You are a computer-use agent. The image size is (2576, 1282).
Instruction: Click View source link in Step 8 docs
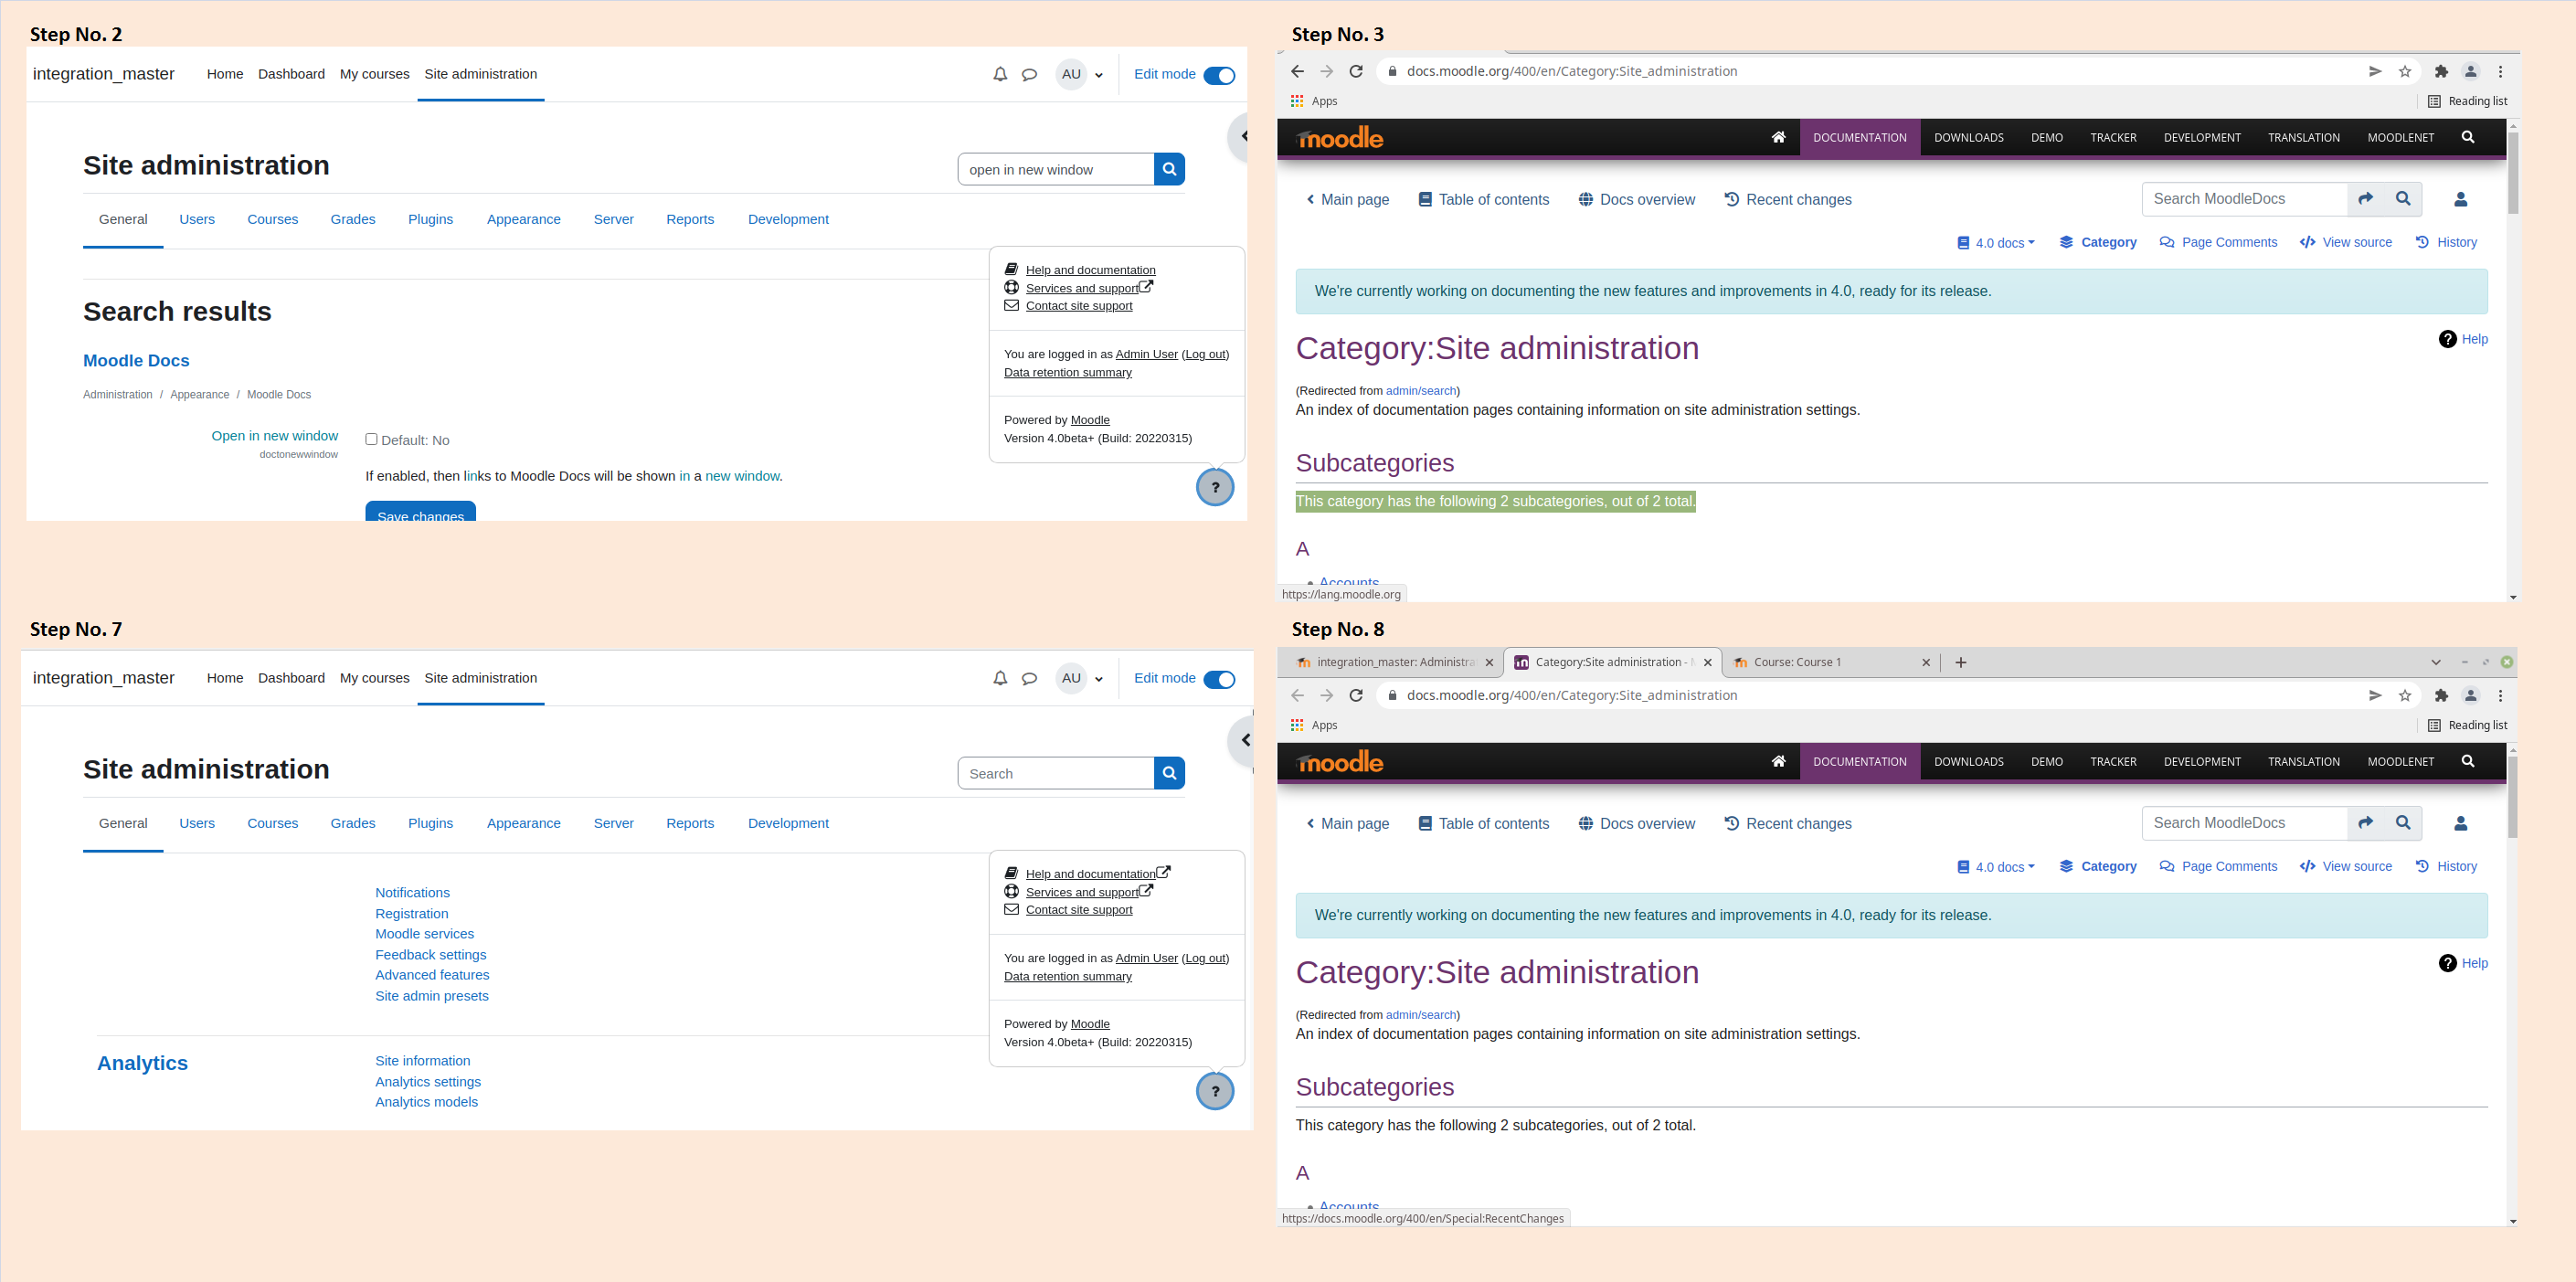pos(2345,866)
